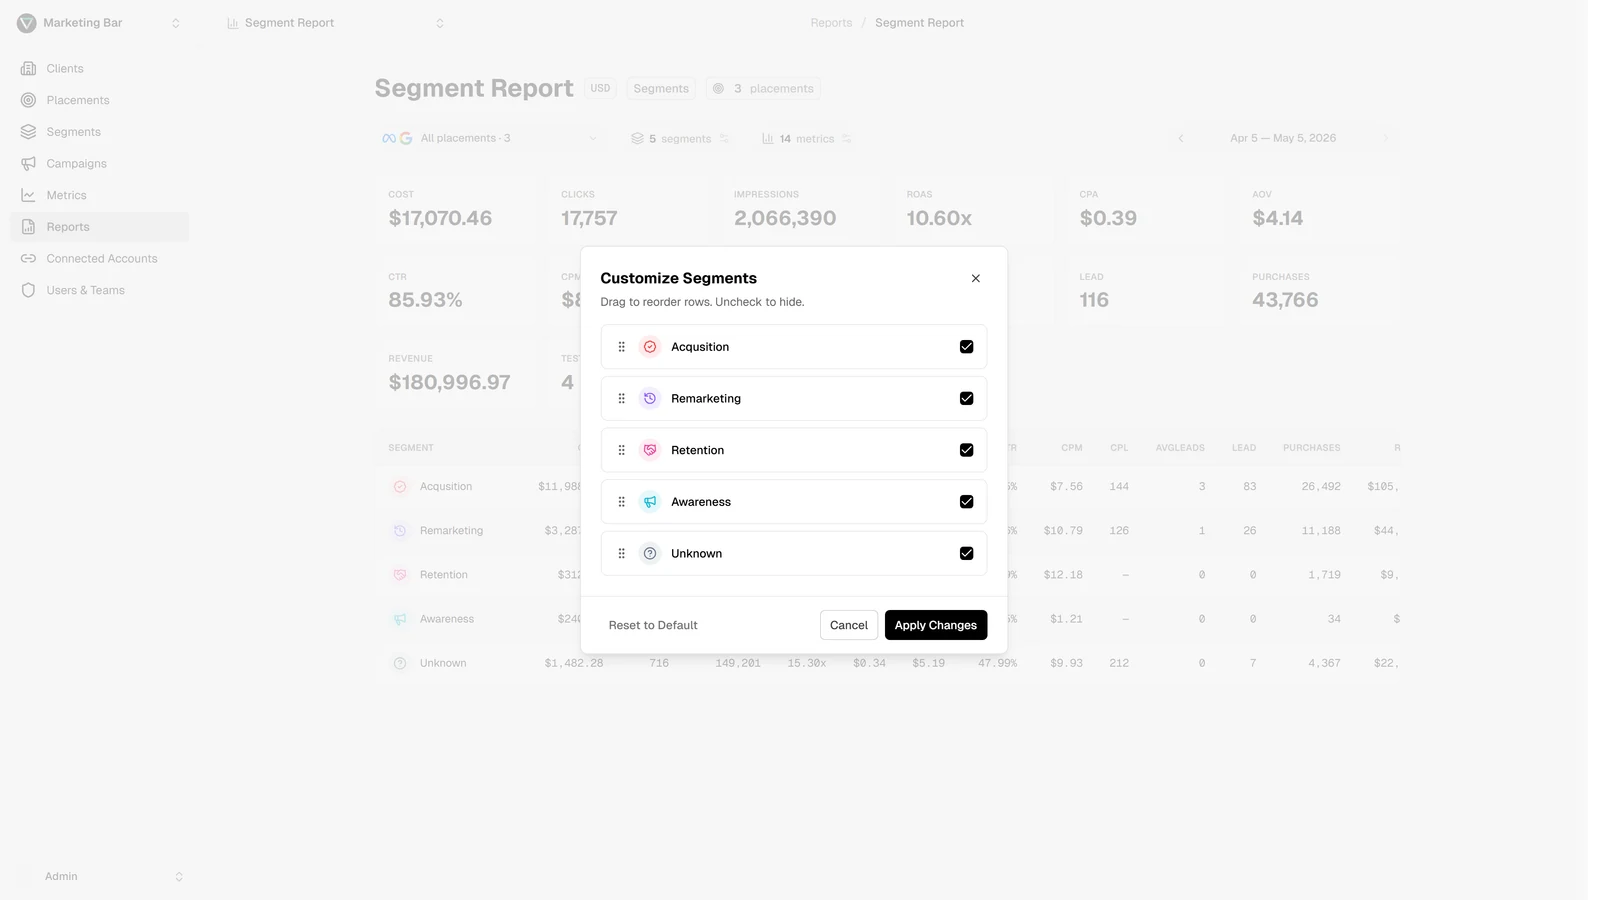Uncheck the Unknown segment checkbox
The image size is (1600, 900).
coord(966,553)
